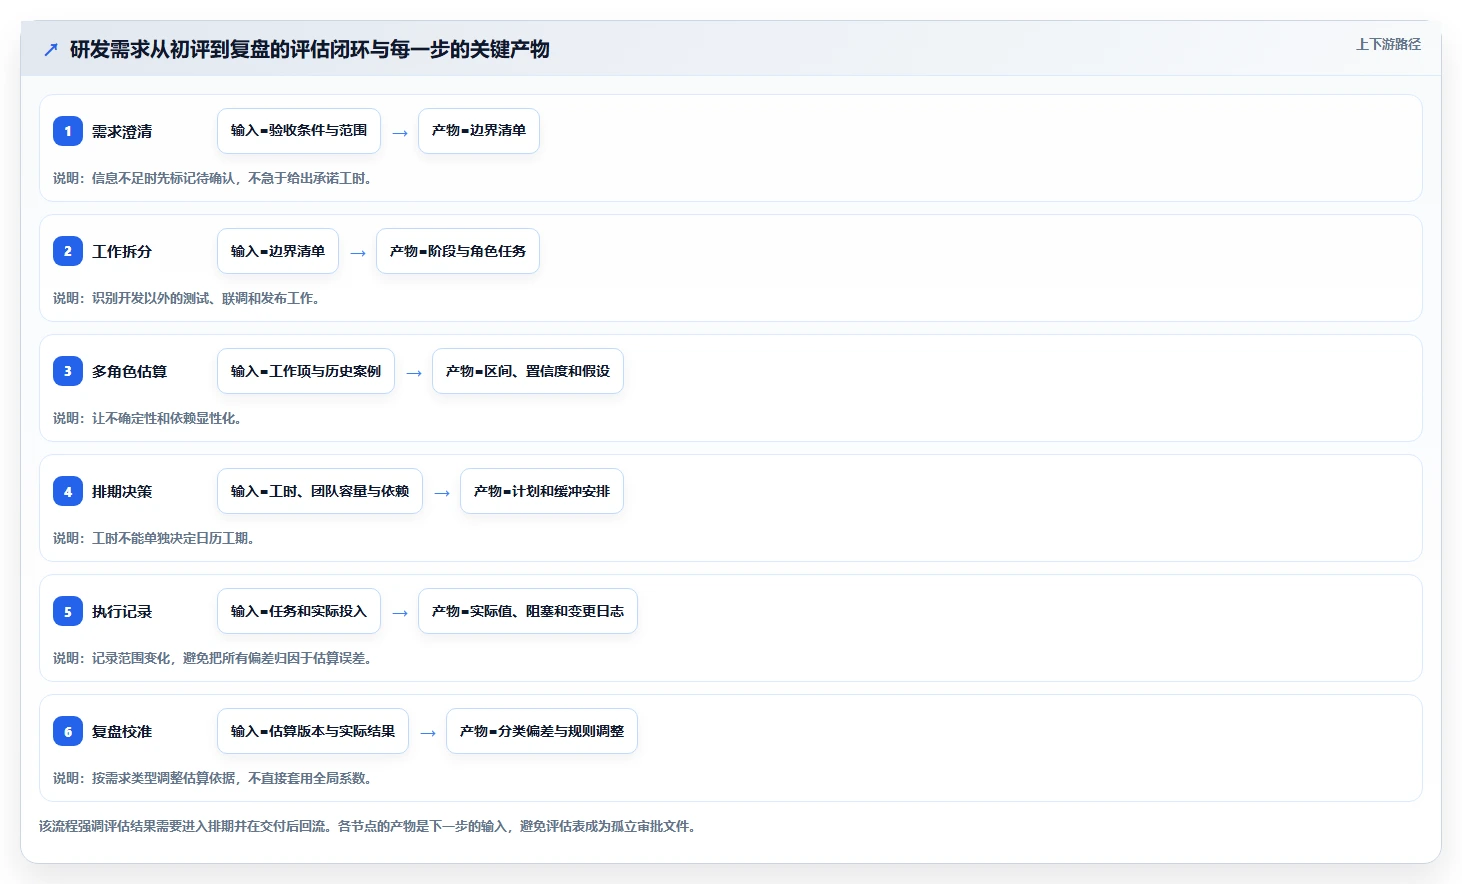The image size is (1462, 884).
Task: Select step number 6 badge
Action: (68, 731)
